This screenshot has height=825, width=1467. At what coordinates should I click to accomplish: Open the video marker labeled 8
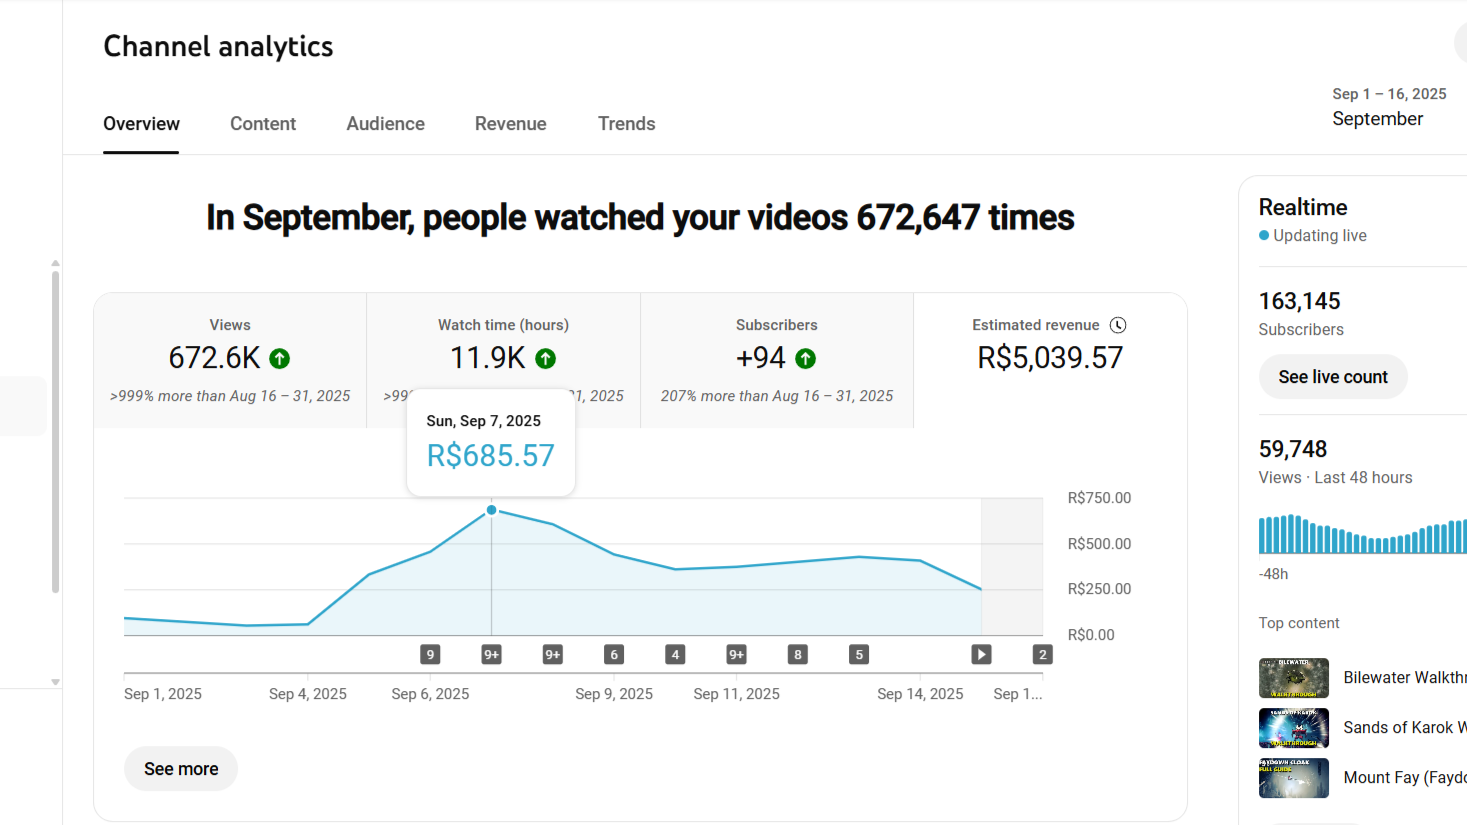click(x=798, y=654)
